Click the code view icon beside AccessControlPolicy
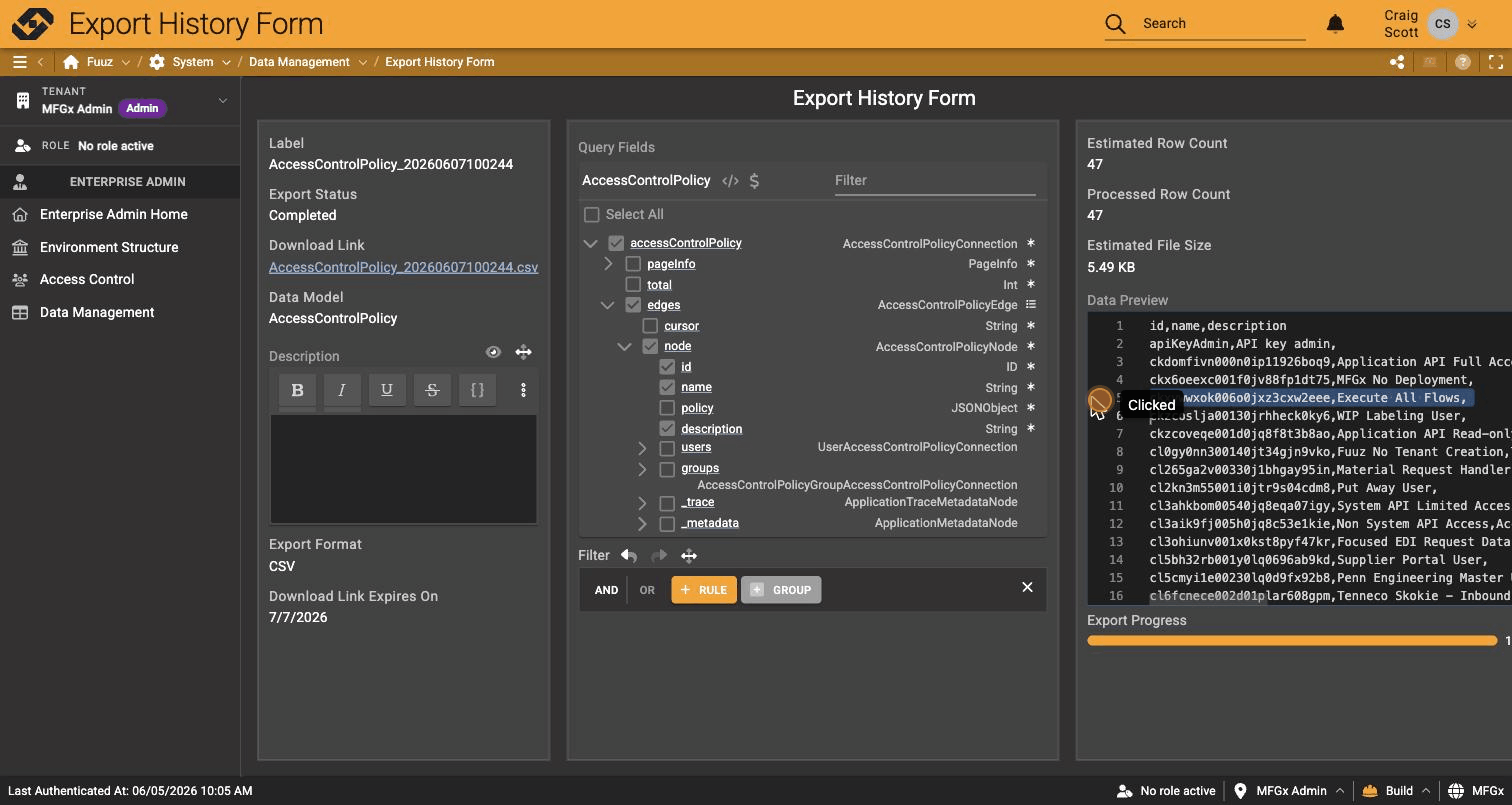This screenshot has height=805, width=1512. [730, 181]
